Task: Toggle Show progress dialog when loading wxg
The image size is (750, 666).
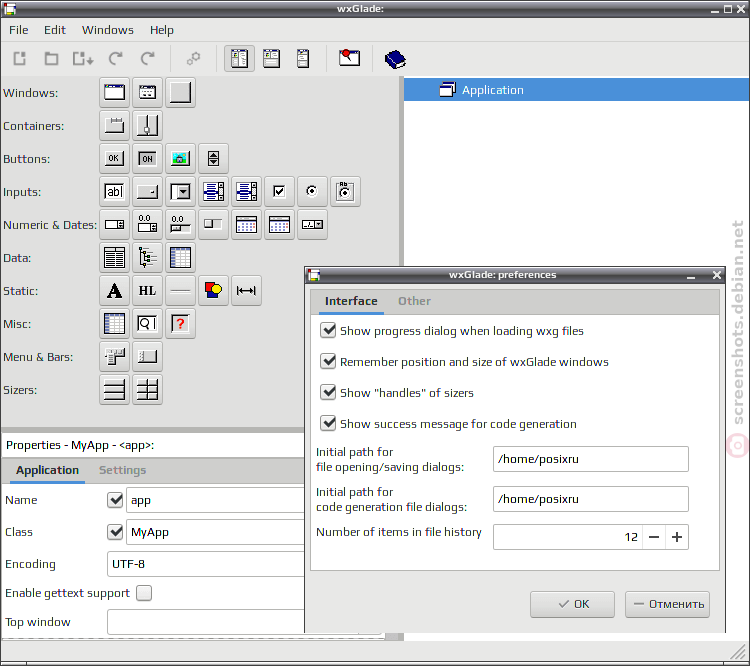Action: tap(328, 330)
